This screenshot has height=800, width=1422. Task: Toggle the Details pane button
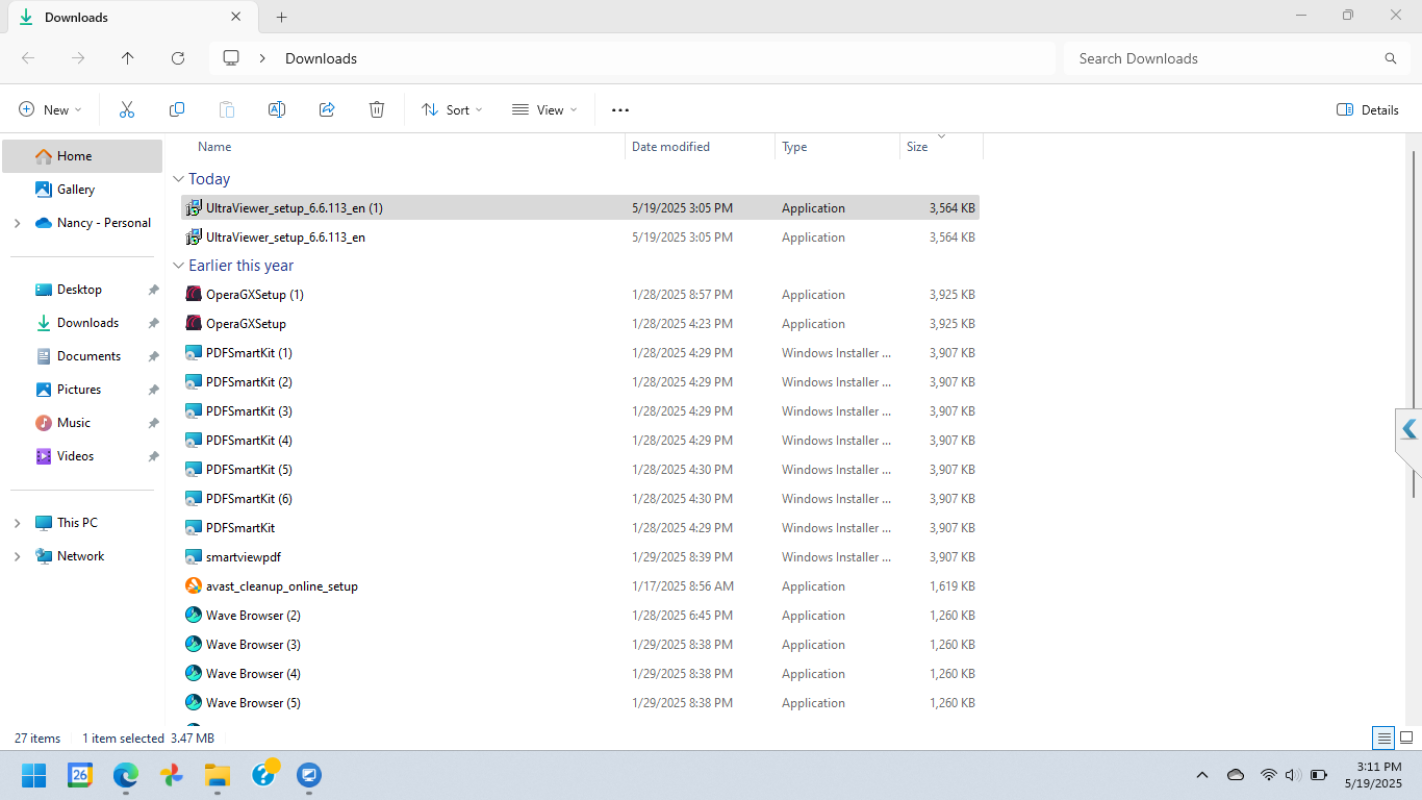[1367, 110]
